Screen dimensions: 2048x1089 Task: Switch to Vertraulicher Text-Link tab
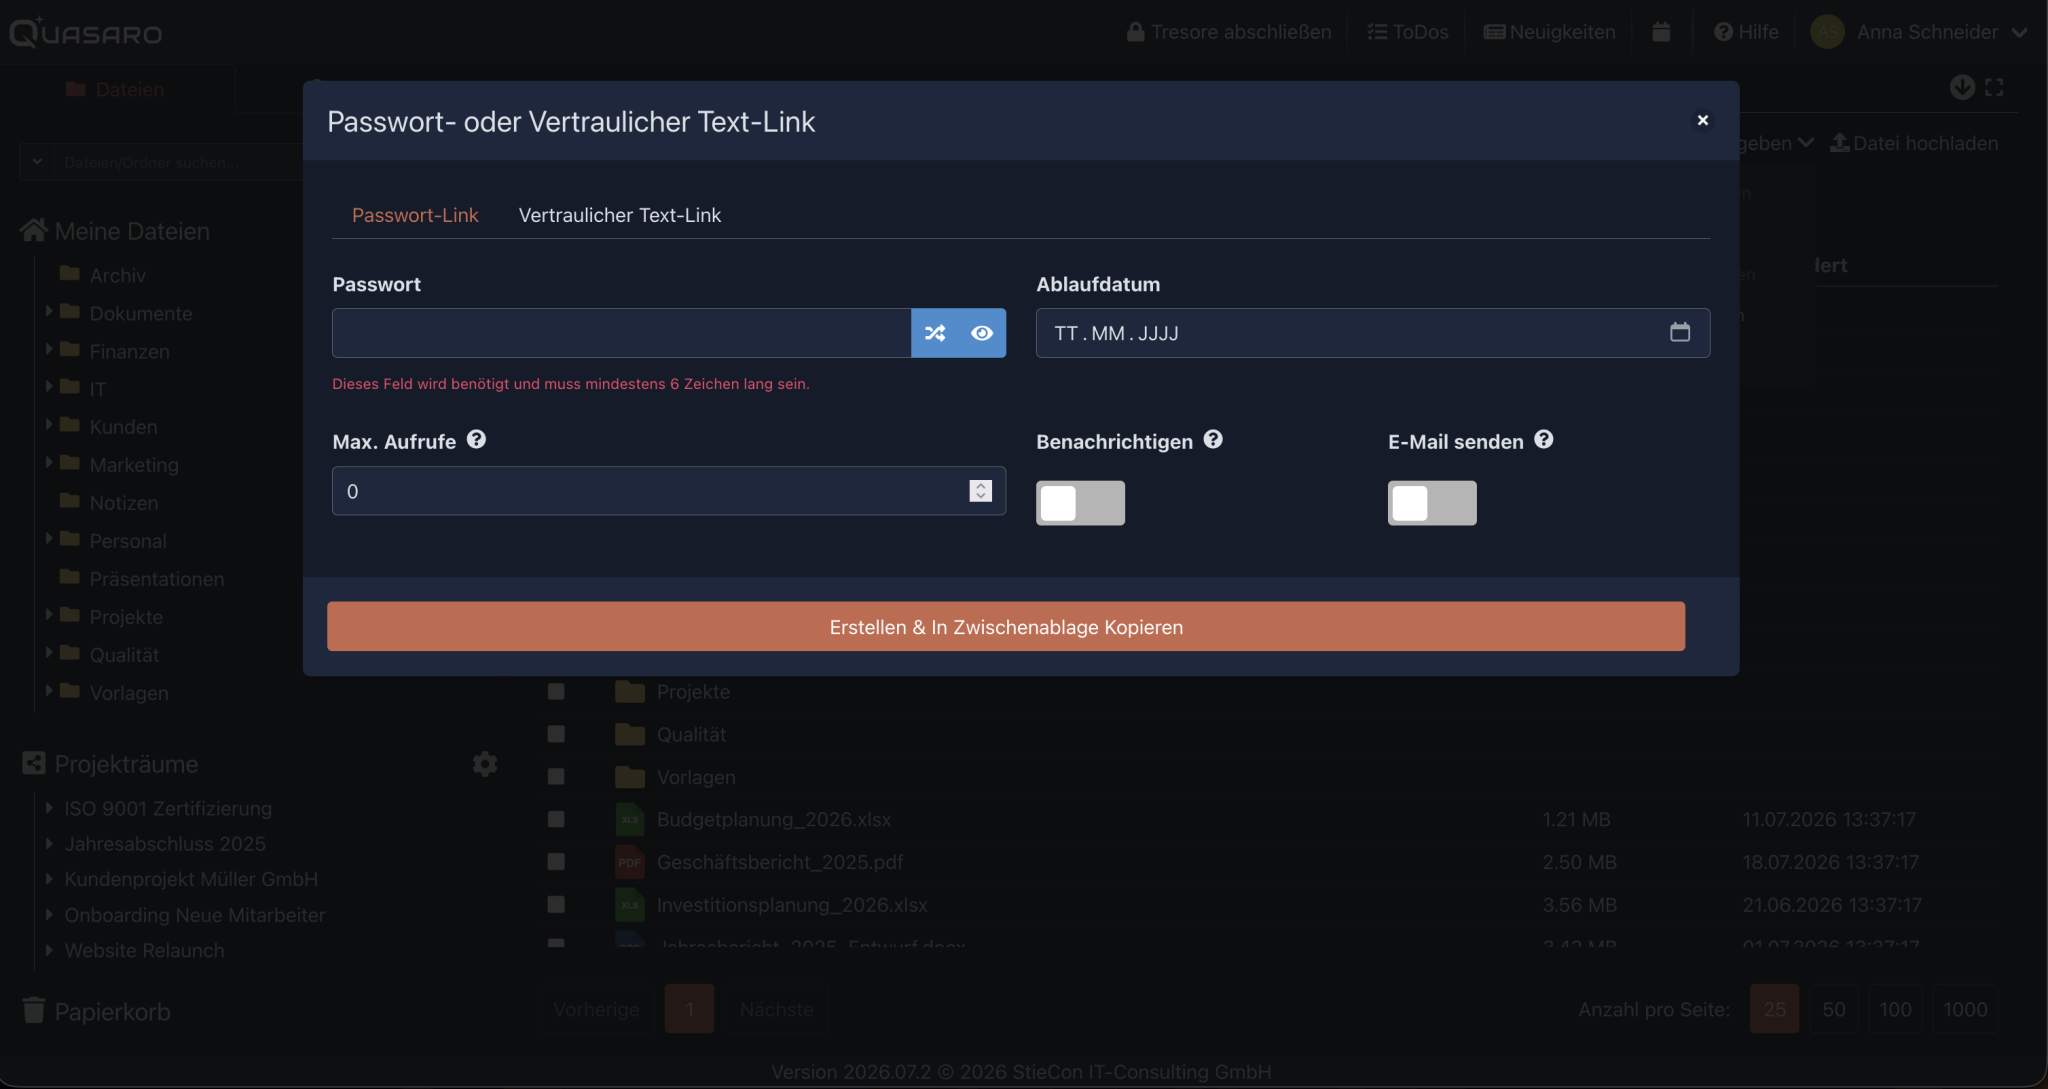click(x=620, y=215)
